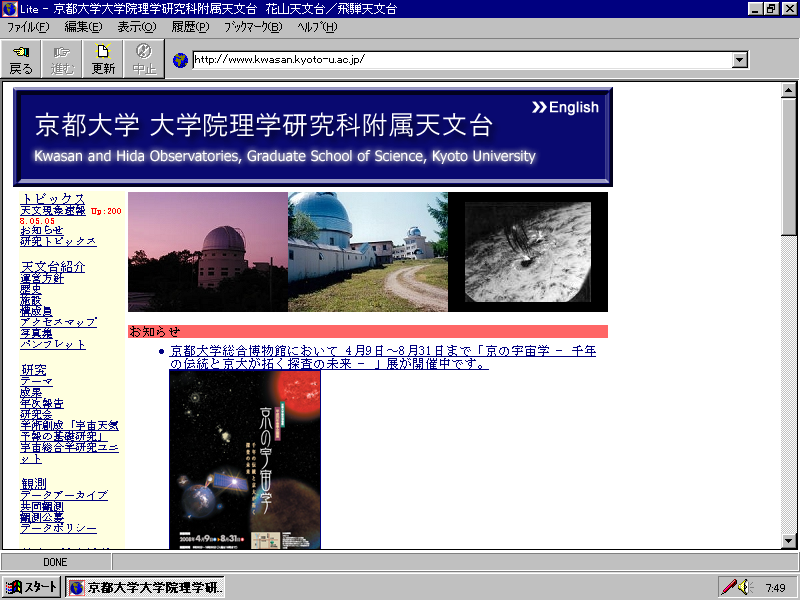Viewport: 800px width, 600px height.
Task: Open the 研究トピックス sidebar link
Action: [x=58, y=241]
